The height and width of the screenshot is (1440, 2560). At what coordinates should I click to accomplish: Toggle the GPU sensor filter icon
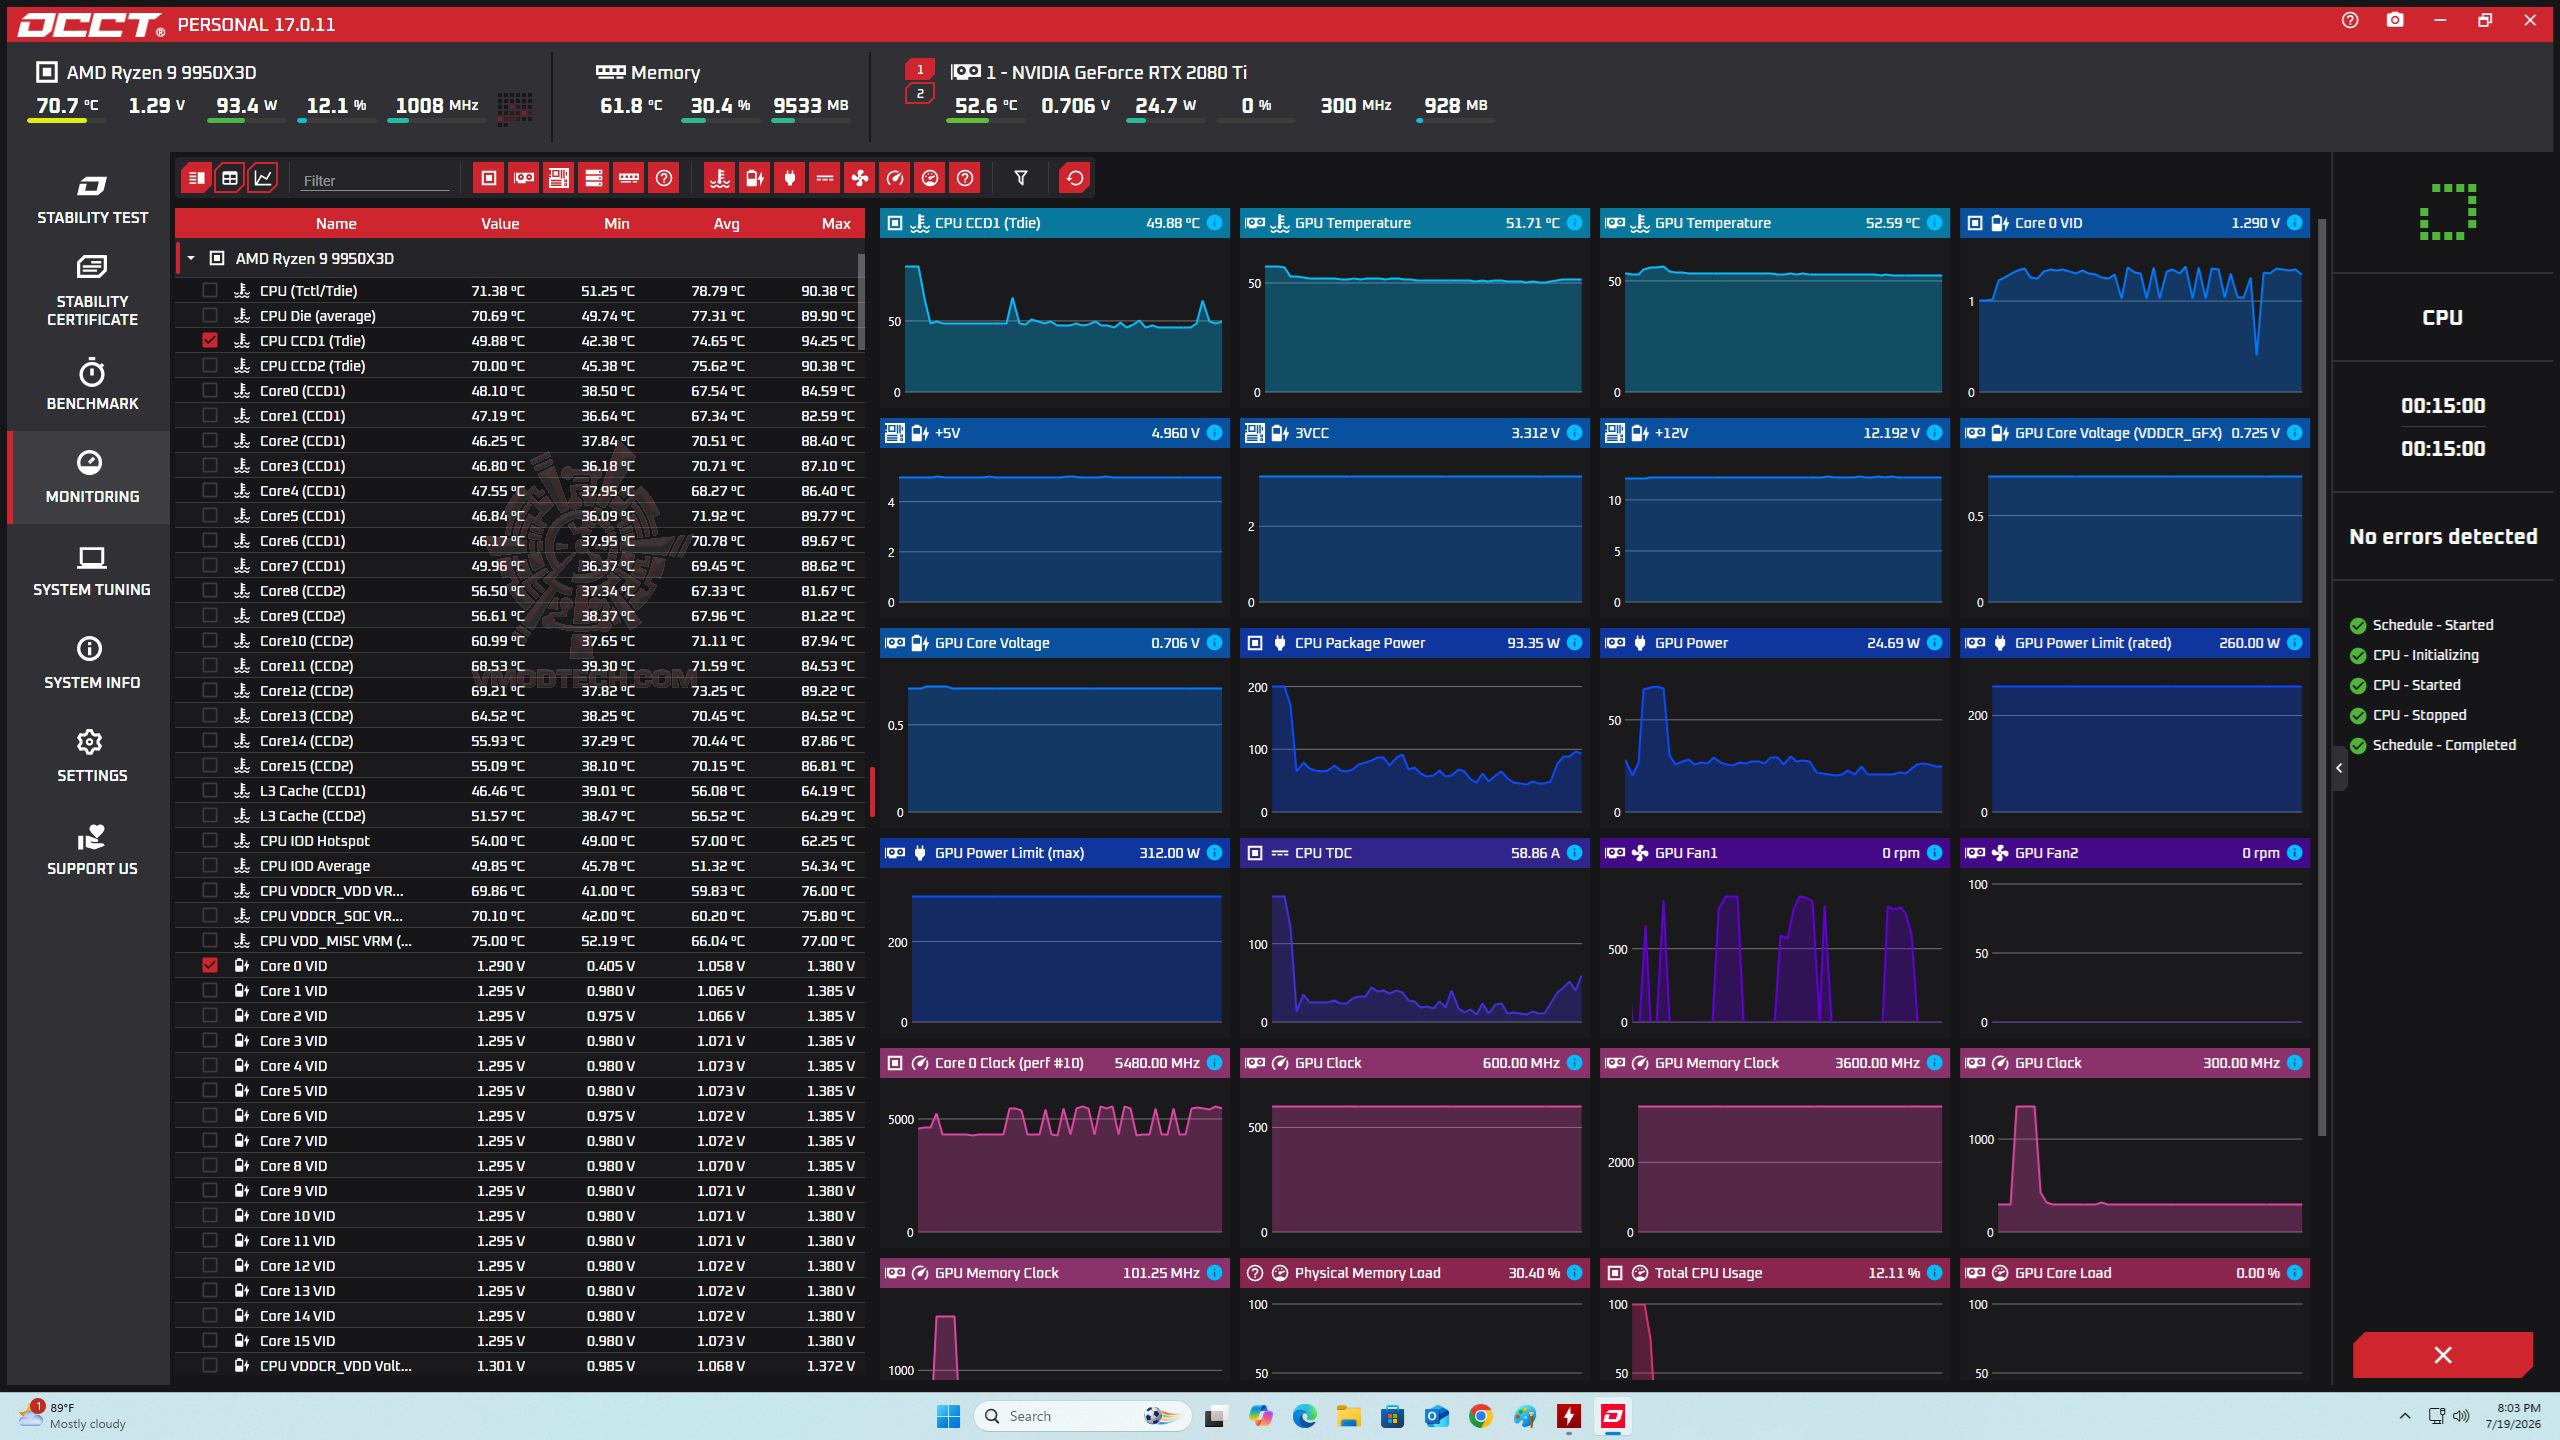click(x=524, y=178)
